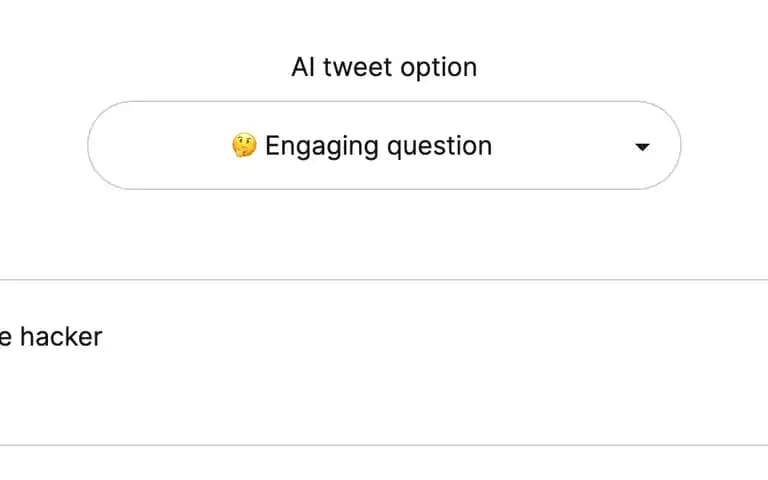Click the word 'question' in the dropdown
Image resolution: width=768 pixels, height=480 pixels.
tap(439, 146)
